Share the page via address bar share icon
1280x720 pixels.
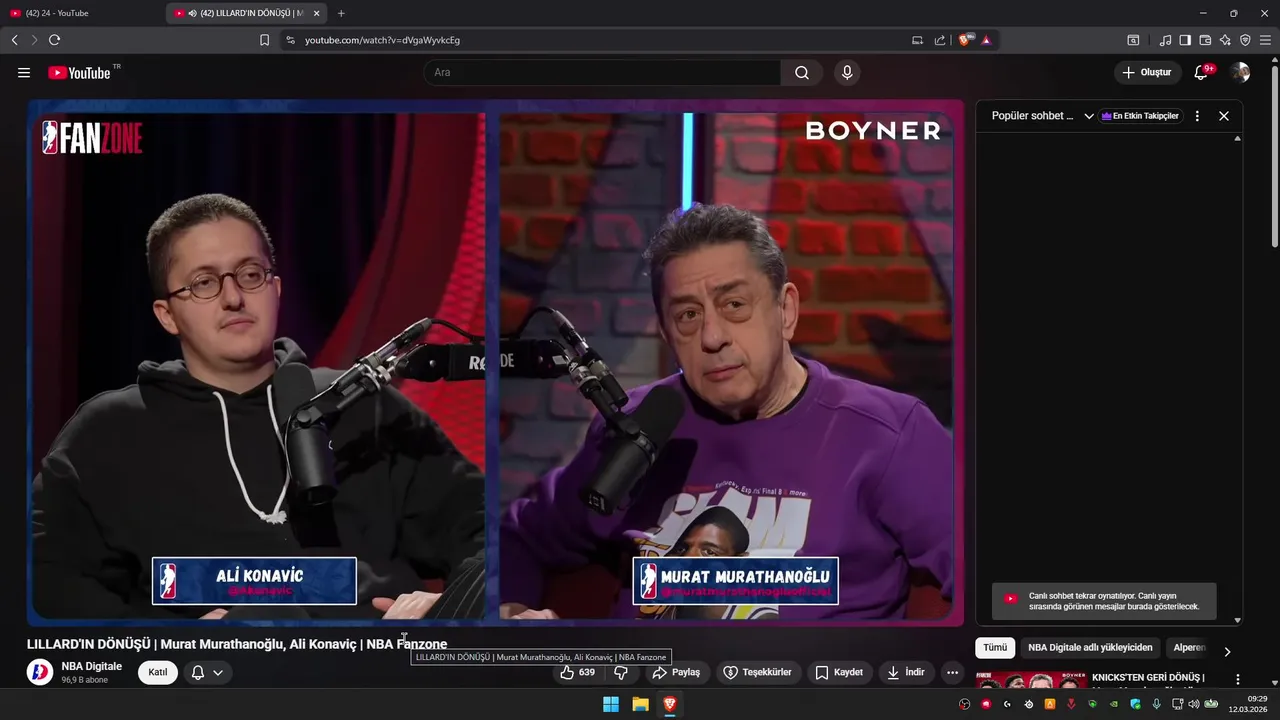tap(940, 40)
